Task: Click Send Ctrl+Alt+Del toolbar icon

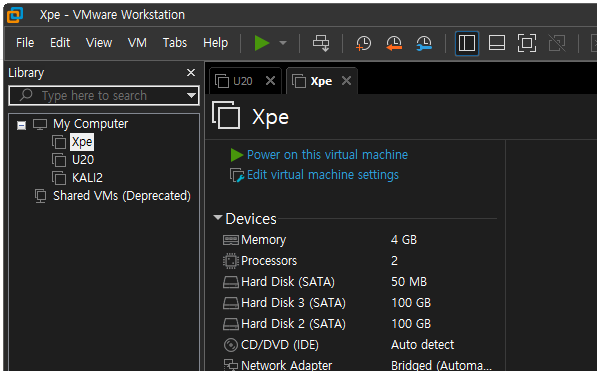Action: pyautogui.click(x=321, y=43)
